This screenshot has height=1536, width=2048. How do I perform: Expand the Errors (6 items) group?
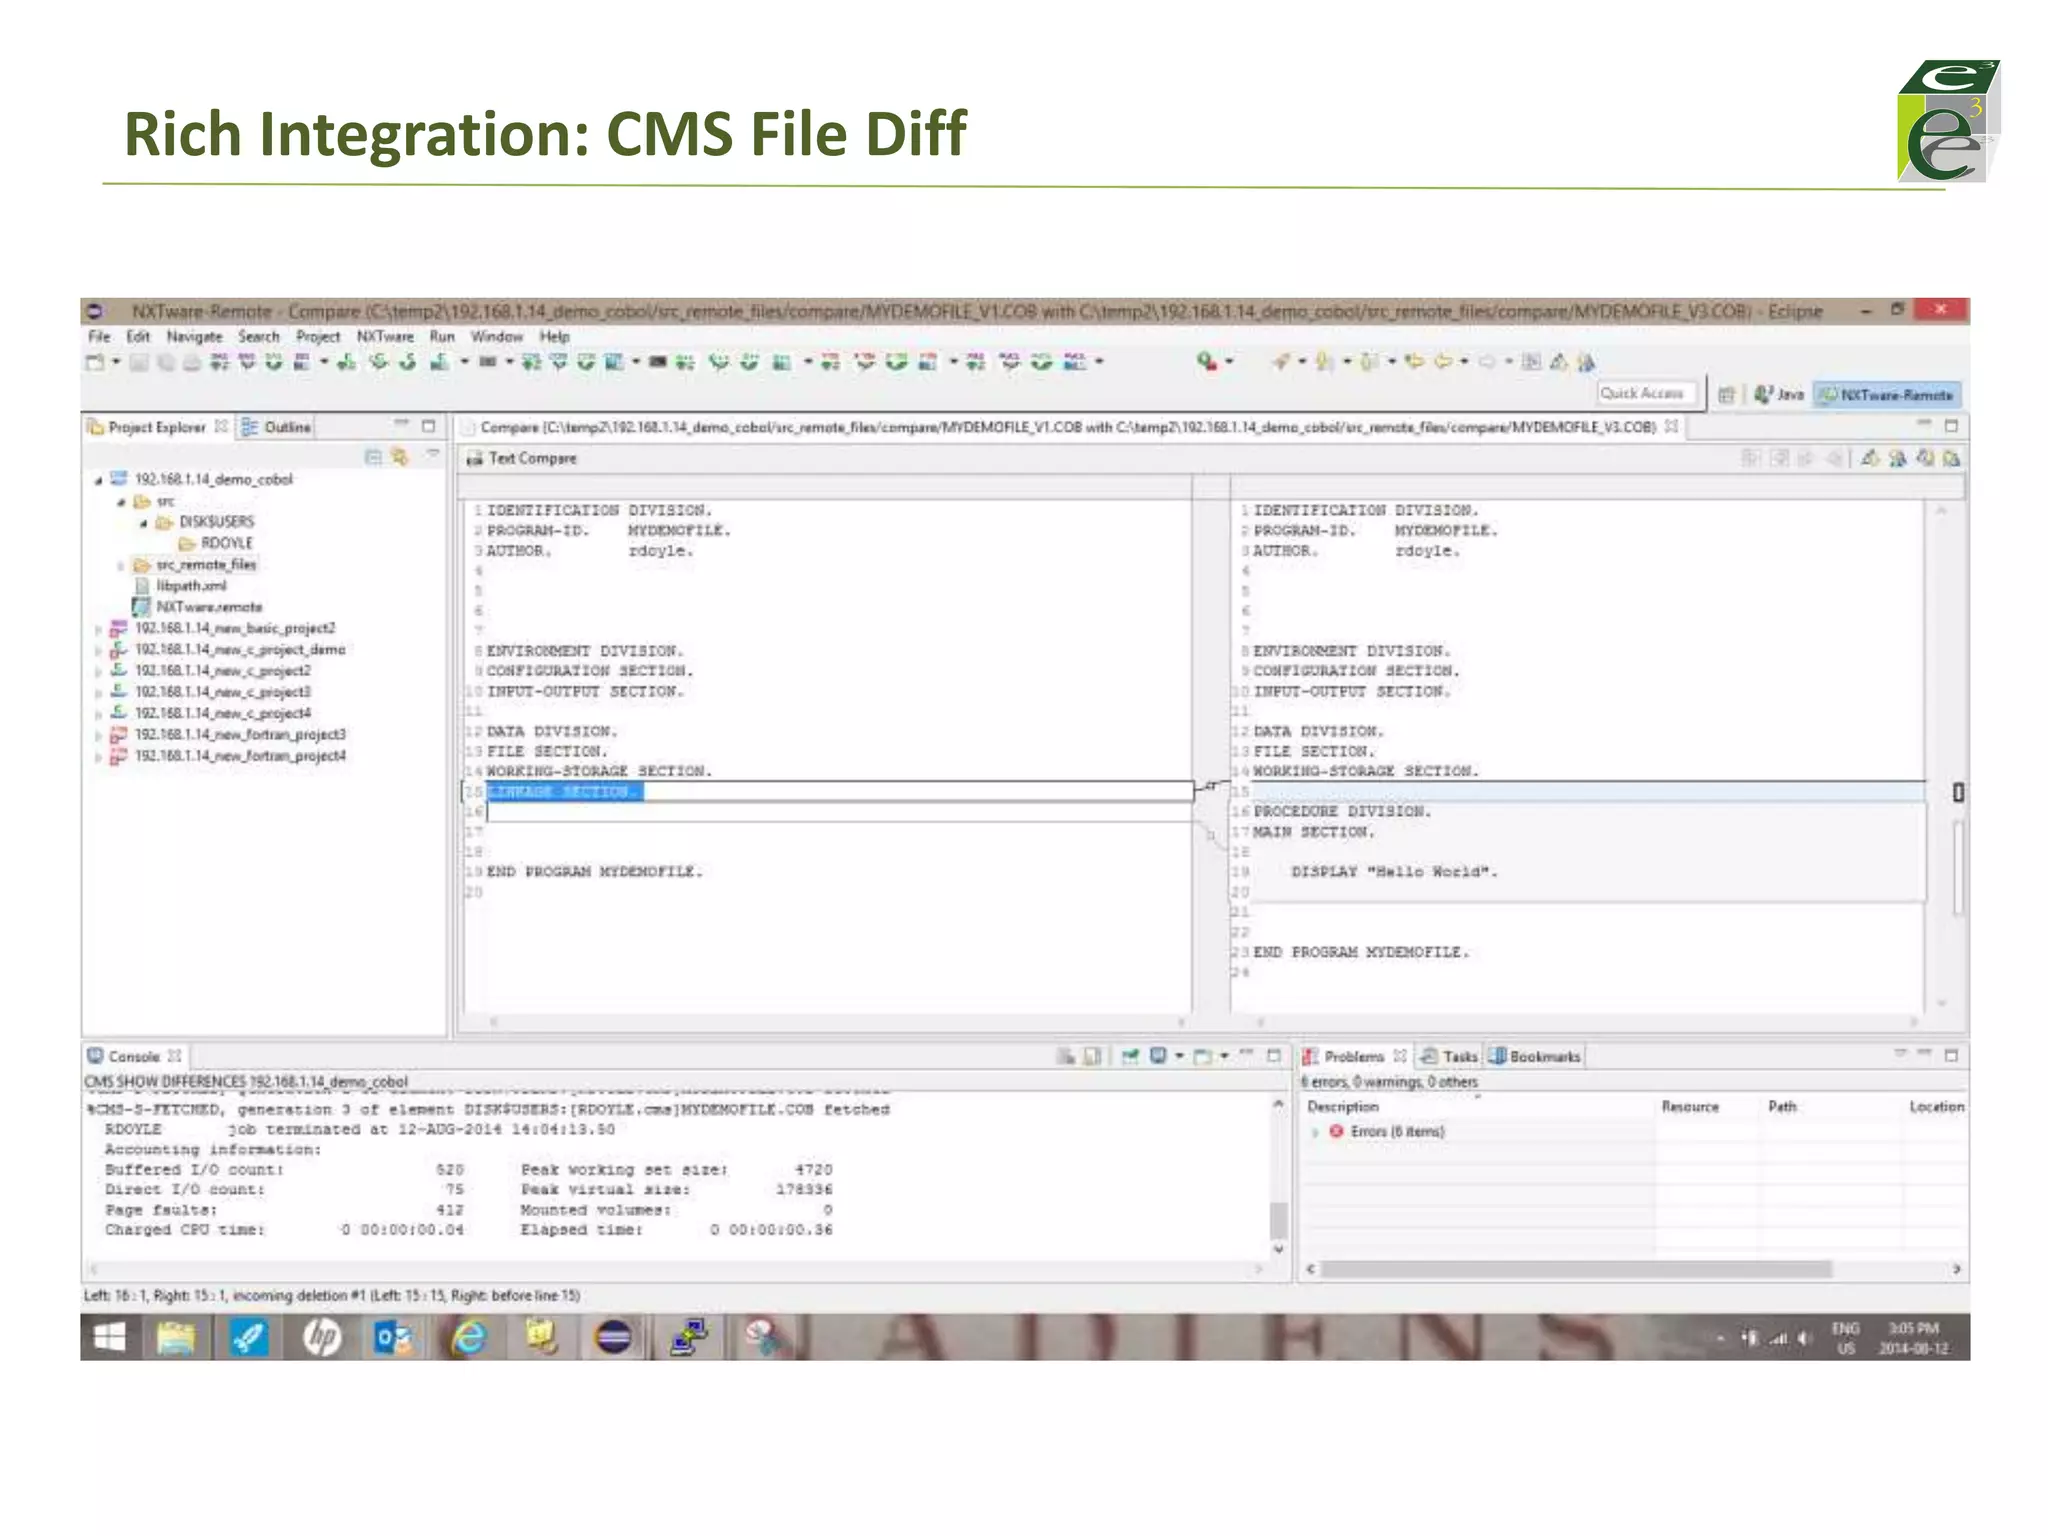click(x=1315, y=1132)
